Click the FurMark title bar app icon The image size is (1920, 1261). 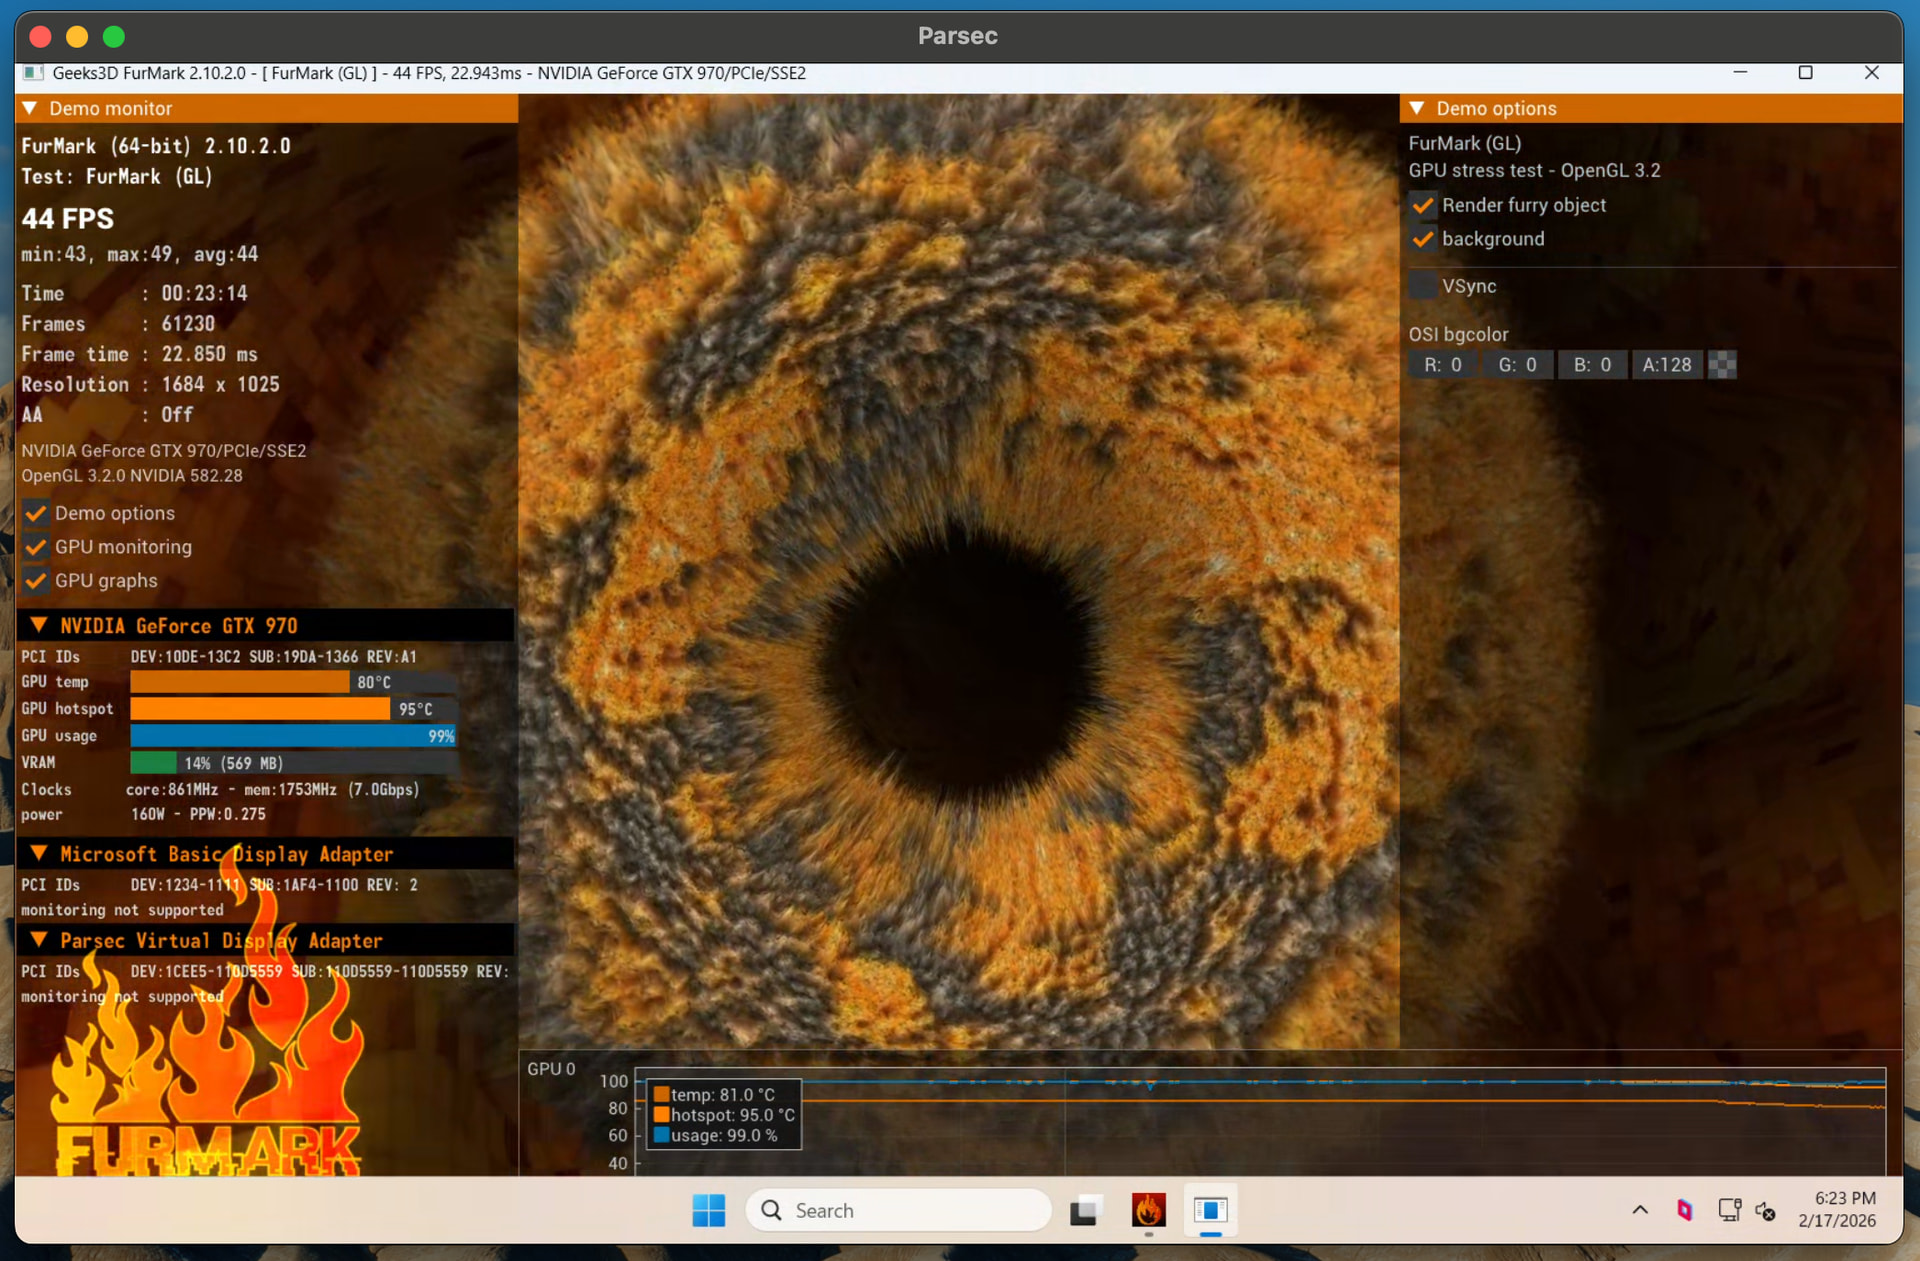coord(33,73)
